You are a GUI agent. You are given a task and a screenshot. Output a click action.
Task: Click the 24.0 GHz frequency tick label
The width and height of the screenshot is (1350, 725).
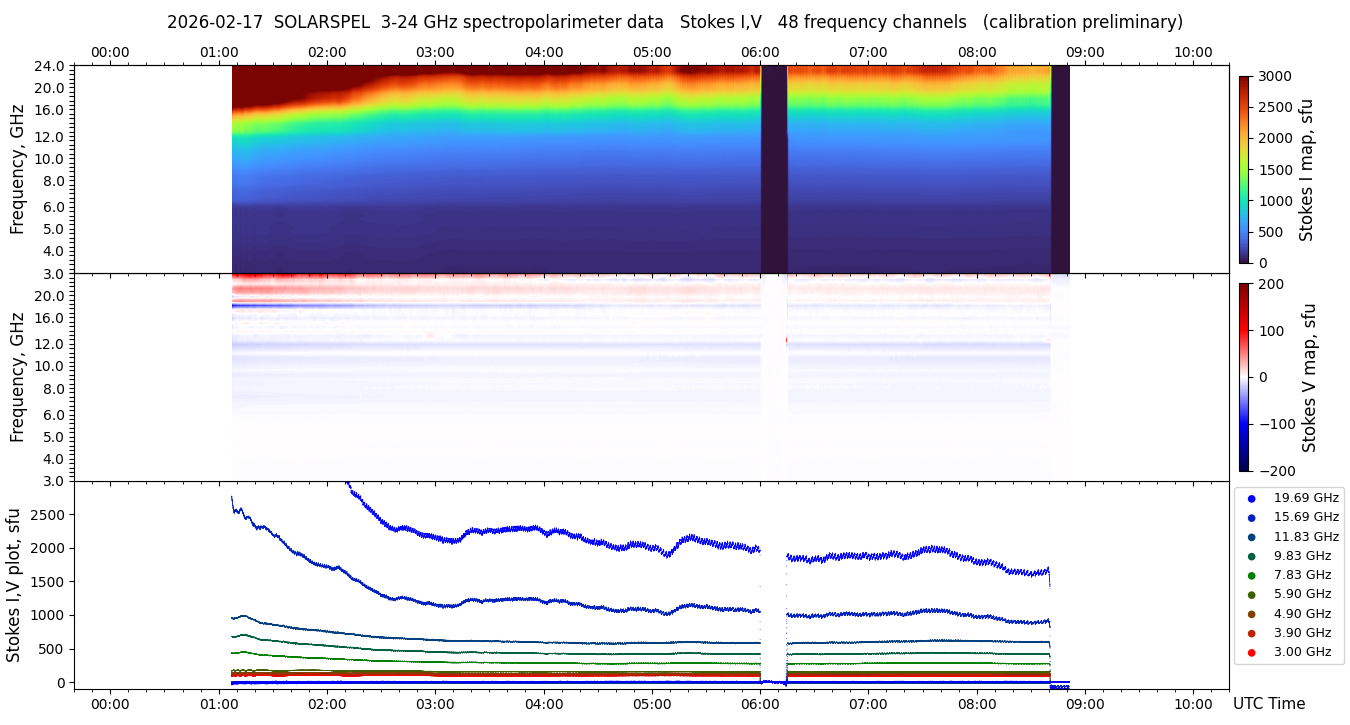[50, 66]
